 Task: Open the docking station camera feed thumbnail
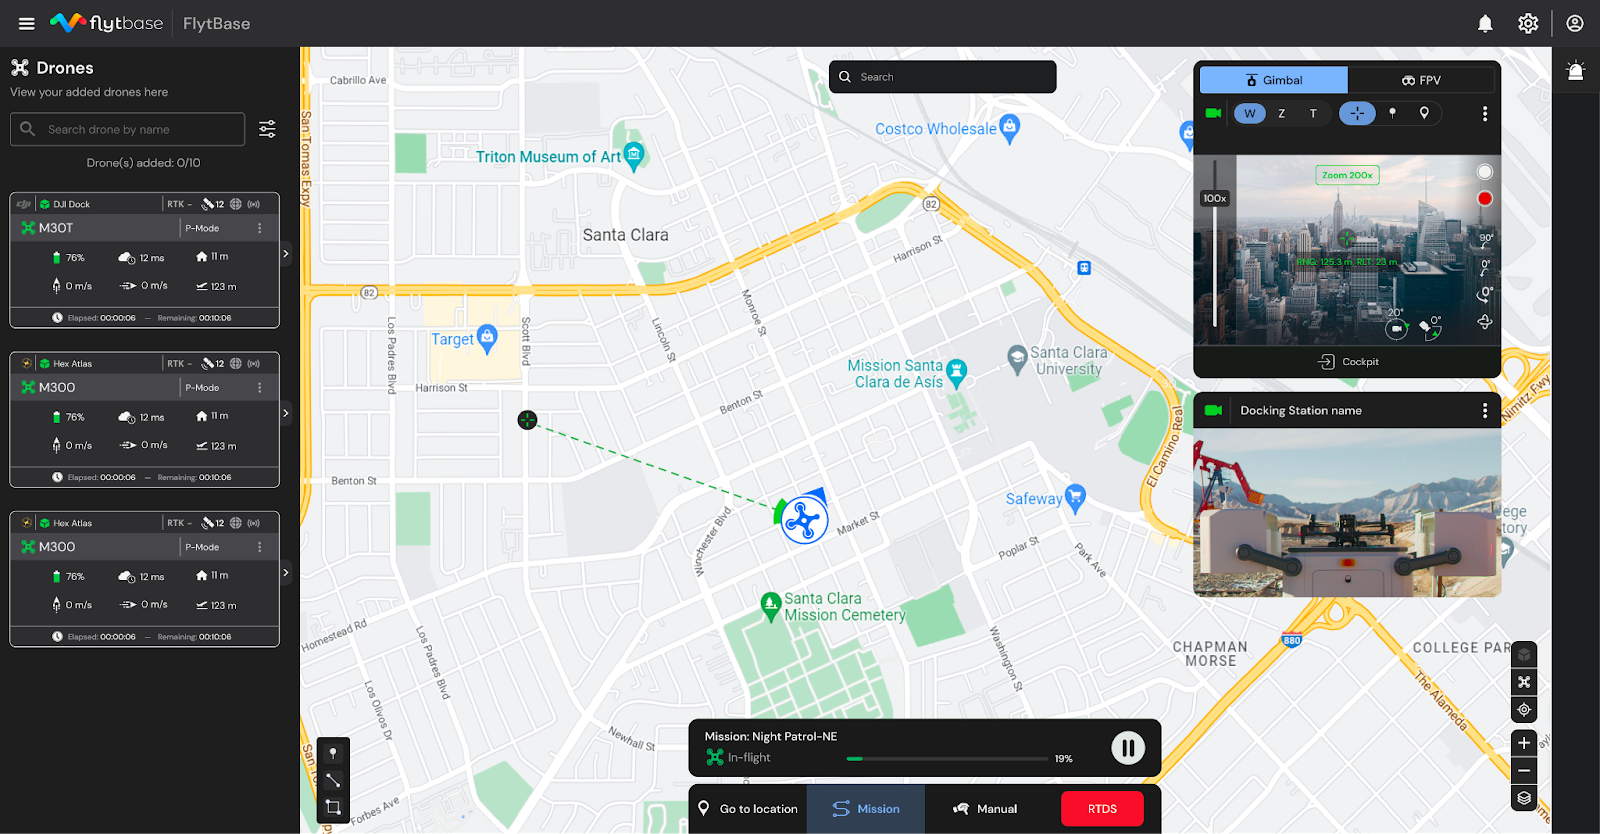click(1347, 513)
